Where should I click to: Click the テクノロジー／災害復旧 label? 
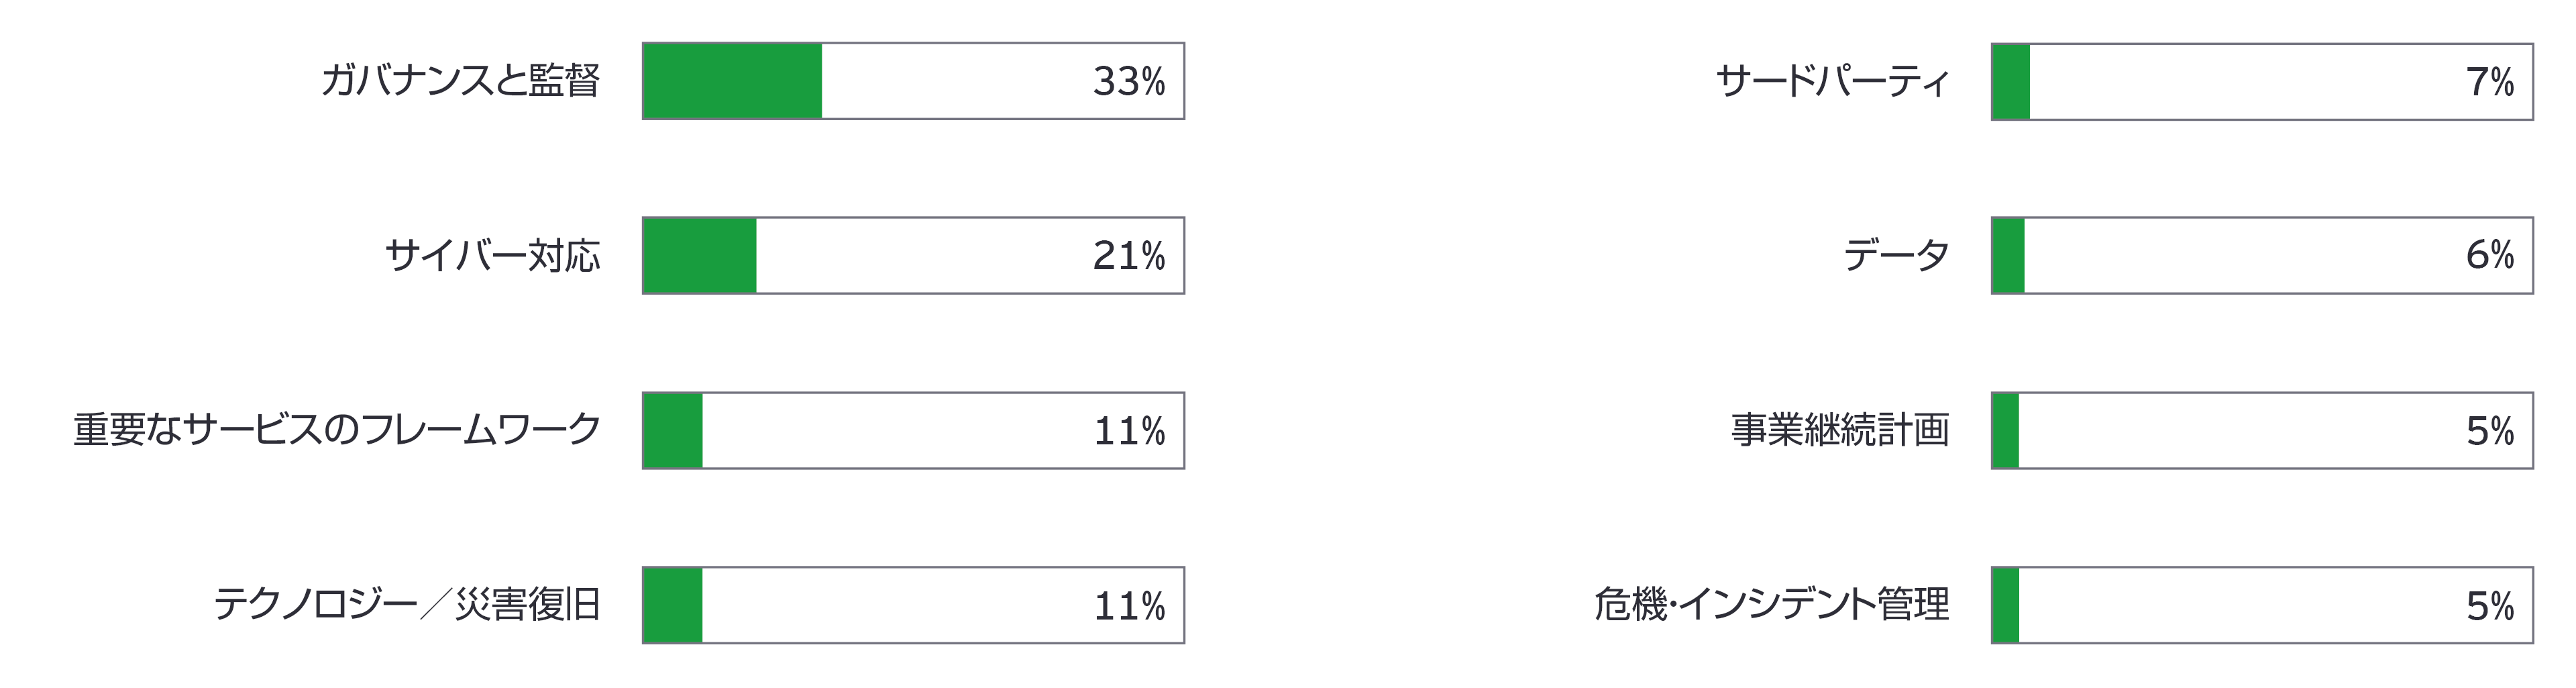coord(406,605)
